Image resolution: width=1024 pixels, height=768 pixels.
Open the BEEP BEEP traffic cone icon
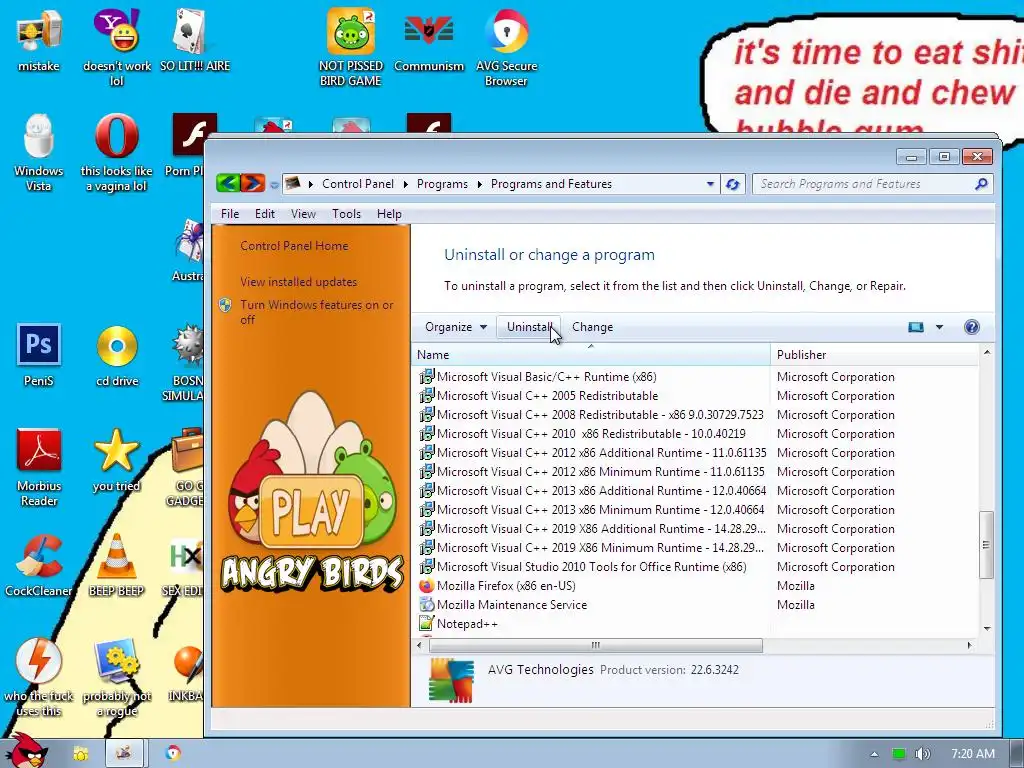(x=117, y=566)
